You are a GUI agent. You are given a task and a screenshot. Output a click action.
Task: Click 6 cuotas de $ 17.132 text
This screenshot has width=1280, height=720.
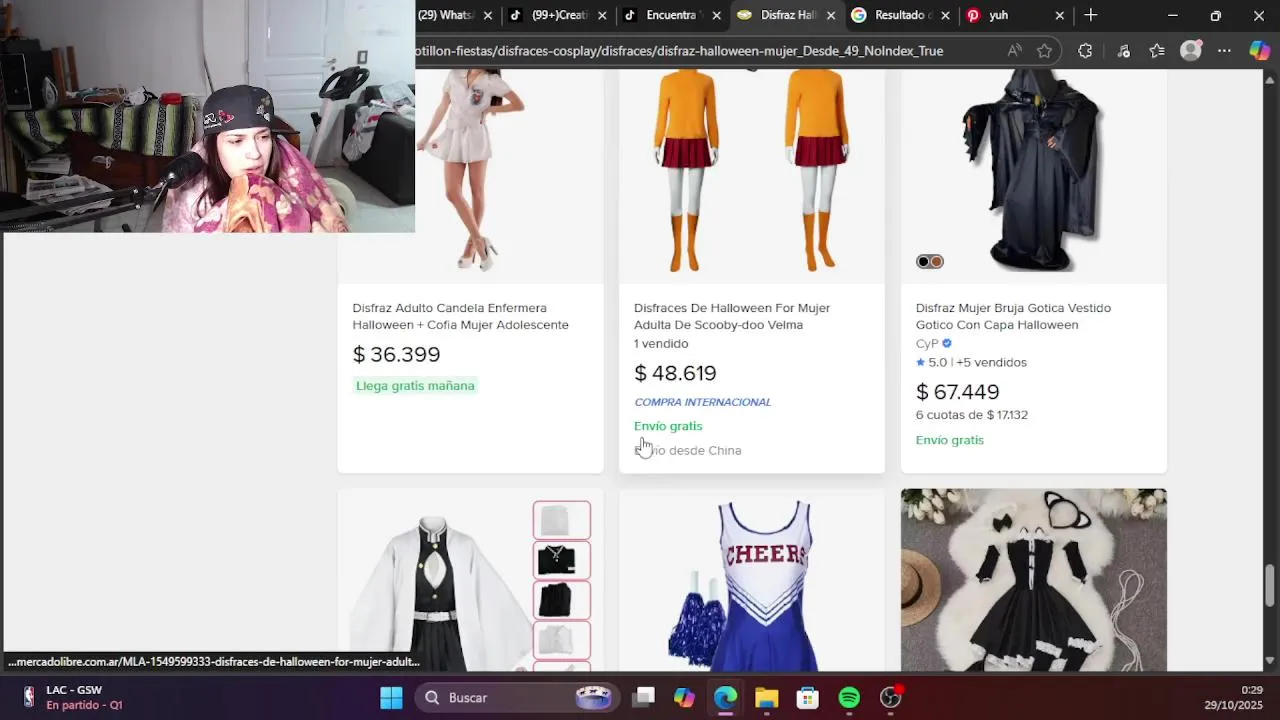pyautogui.click(x=972, y=415)
